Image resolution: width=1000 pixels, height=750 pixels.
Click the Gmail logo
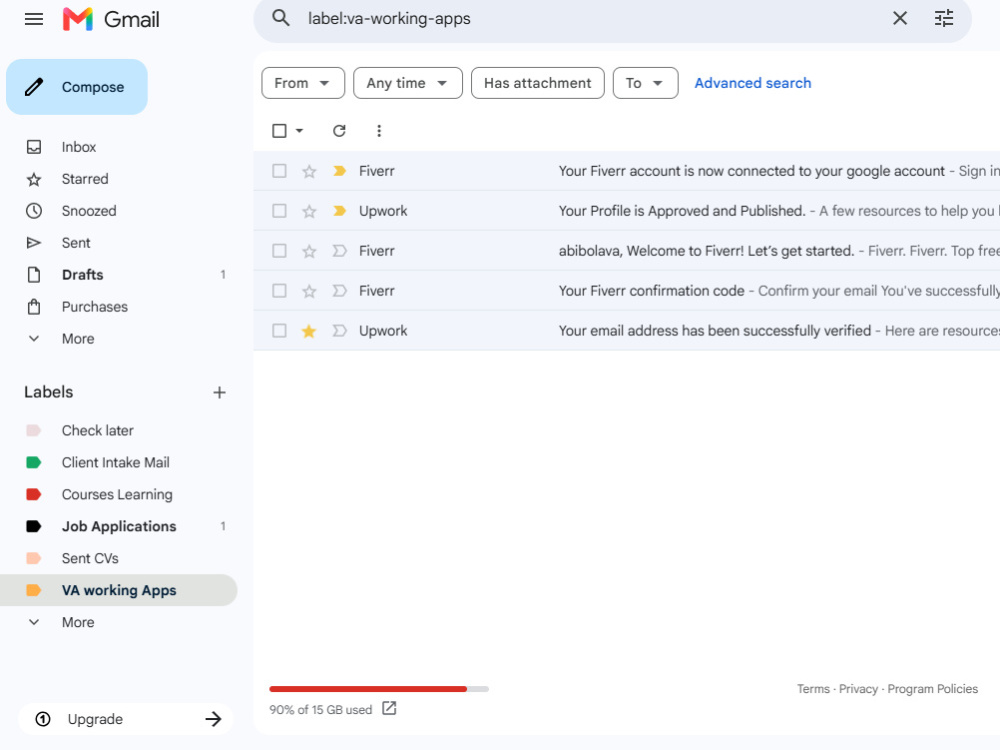tap(111, 19)
